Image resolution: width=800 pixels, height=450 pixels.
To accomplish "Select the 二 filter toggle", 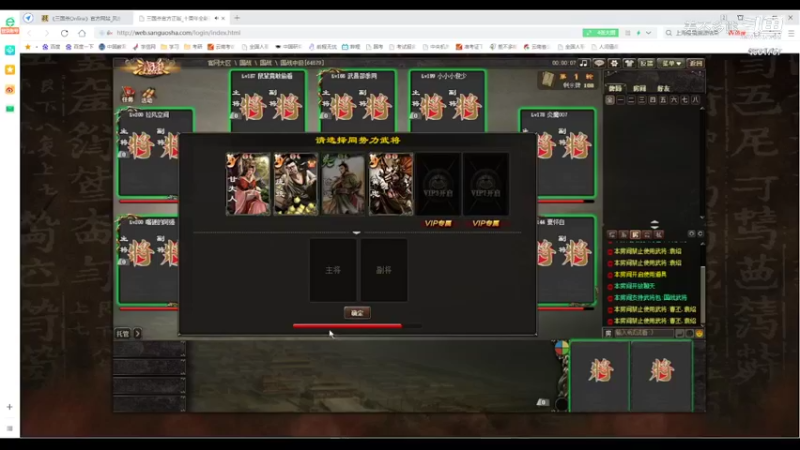I will (631, 100).
